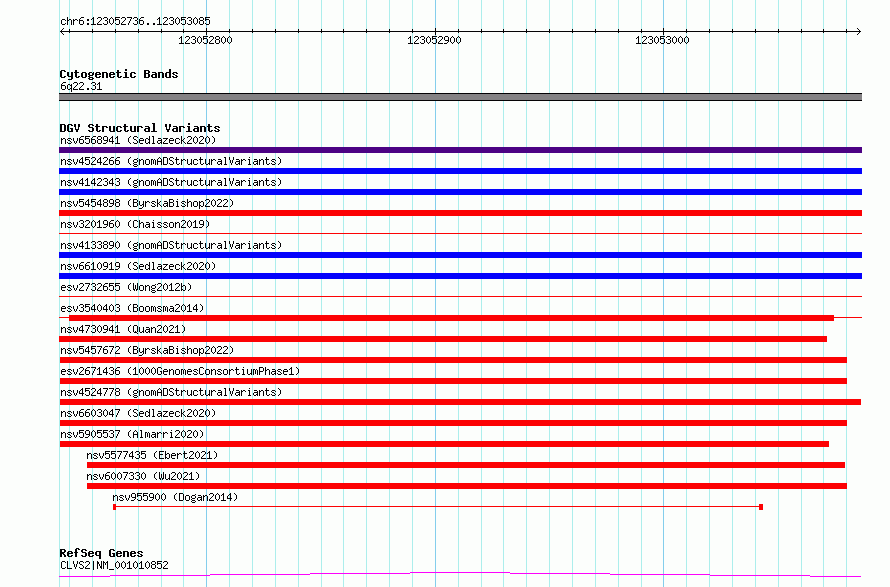Select the red nsv5905537 variant bar

(444, 444)
